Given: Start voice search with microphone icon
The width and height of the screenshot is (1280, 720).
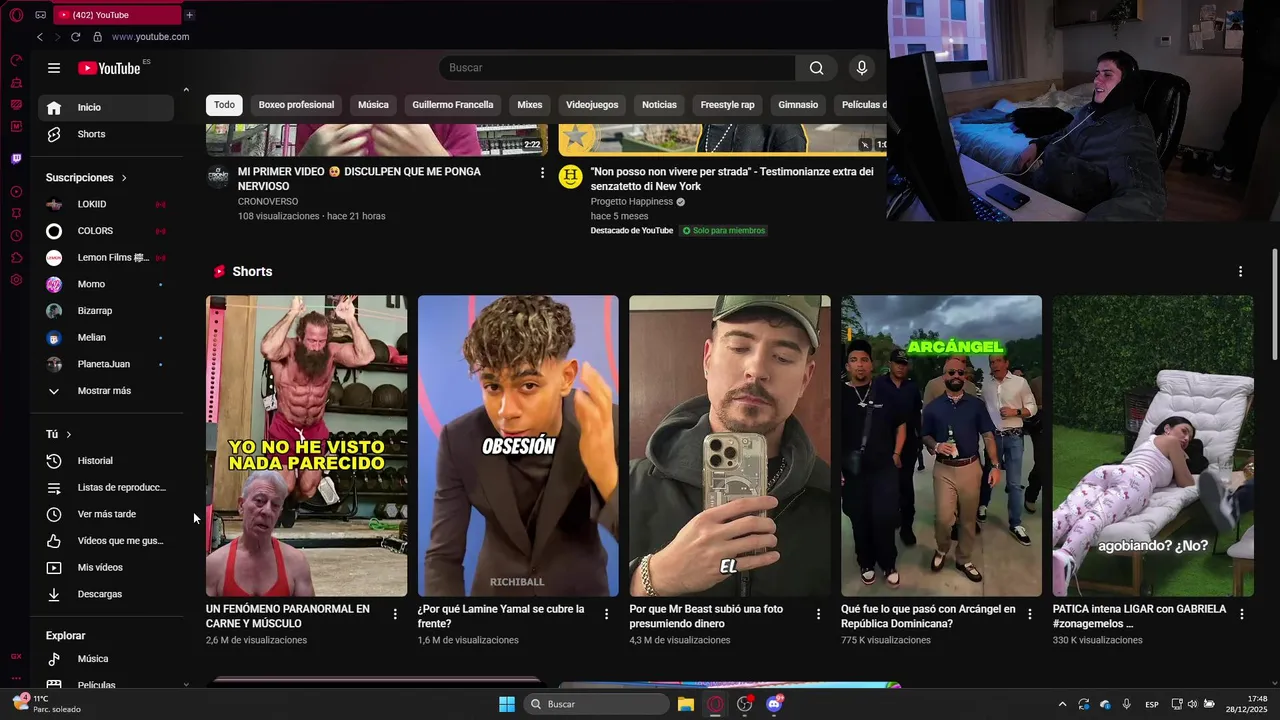Looking at the screenshot, I should click(862, 68).
